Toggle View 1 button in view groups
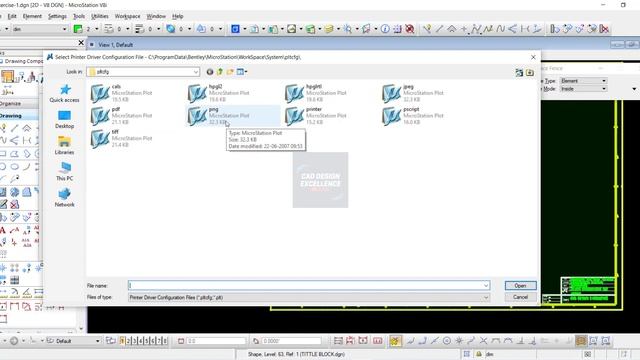This screenshot has height=360, width=640. (122, 341)
